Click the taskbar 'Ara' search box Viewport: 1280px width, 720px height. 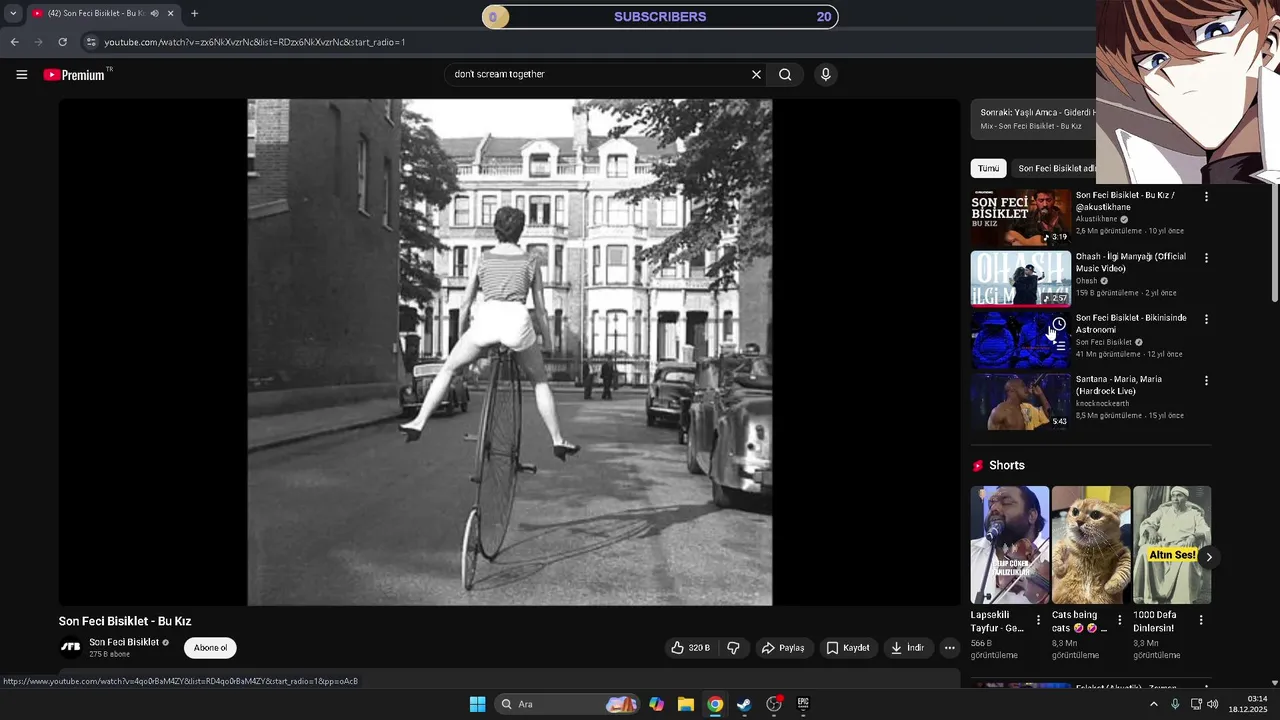click(x=568, y=704)
